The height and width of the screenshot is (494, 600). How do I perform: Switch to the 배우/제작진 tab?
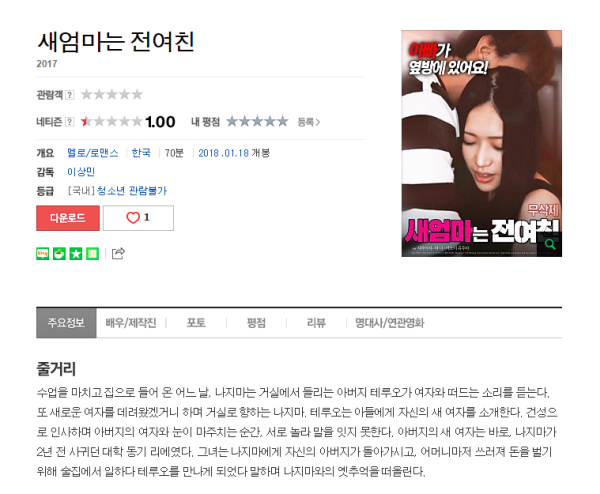click(x=131, y=323)
